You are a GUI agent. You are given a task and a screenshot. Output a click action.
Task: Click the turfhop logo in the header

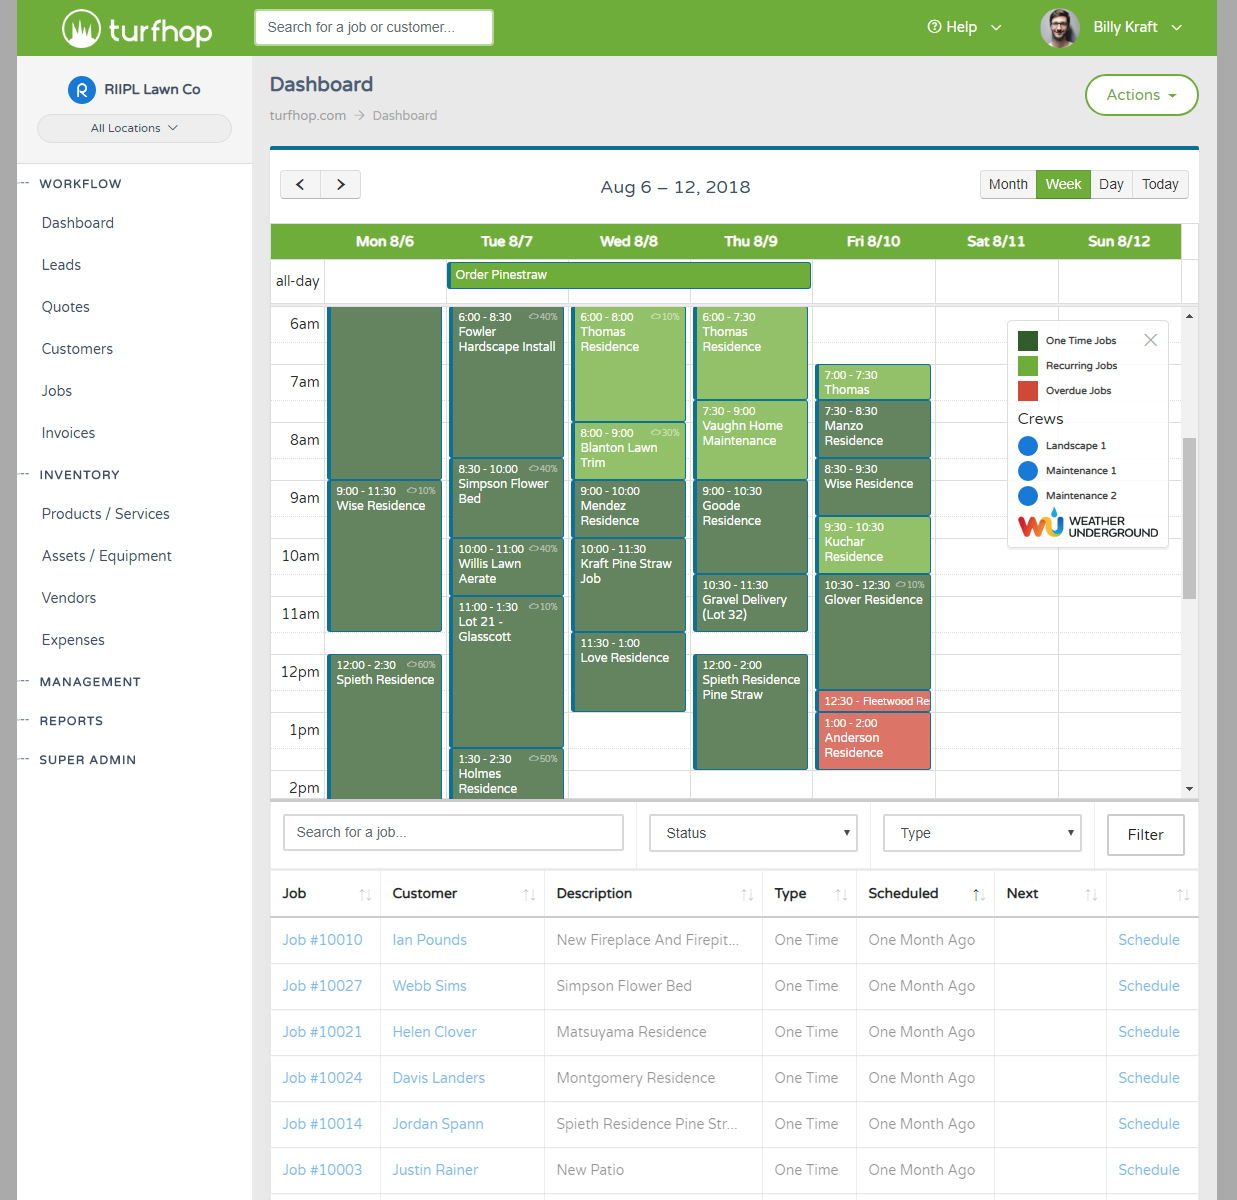(136, 27)
